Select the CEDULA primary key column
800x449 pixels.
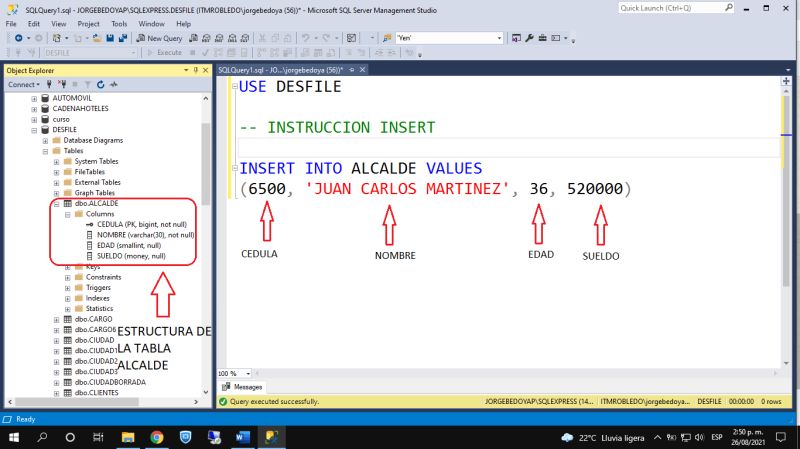click(x=136, y=224)
